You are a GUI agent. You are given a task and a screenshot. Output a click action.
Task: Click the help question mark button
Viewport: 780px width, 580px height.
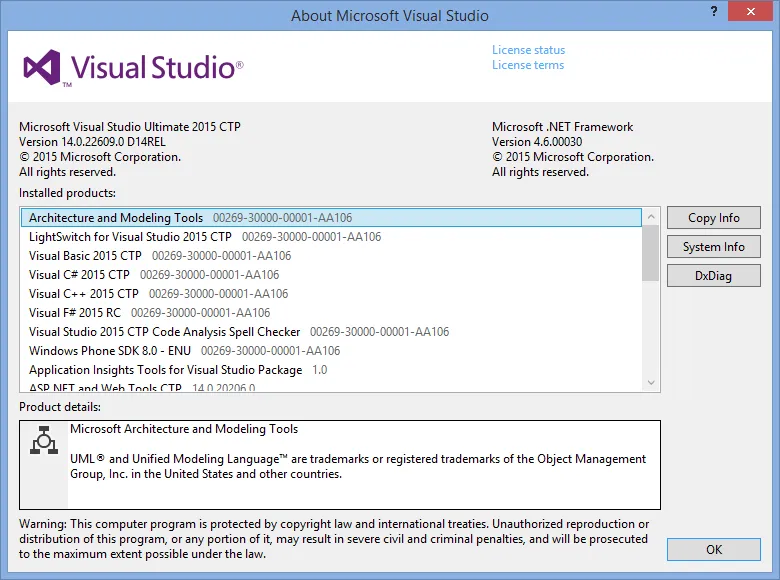pyautogui.click(x=714, y=11)
